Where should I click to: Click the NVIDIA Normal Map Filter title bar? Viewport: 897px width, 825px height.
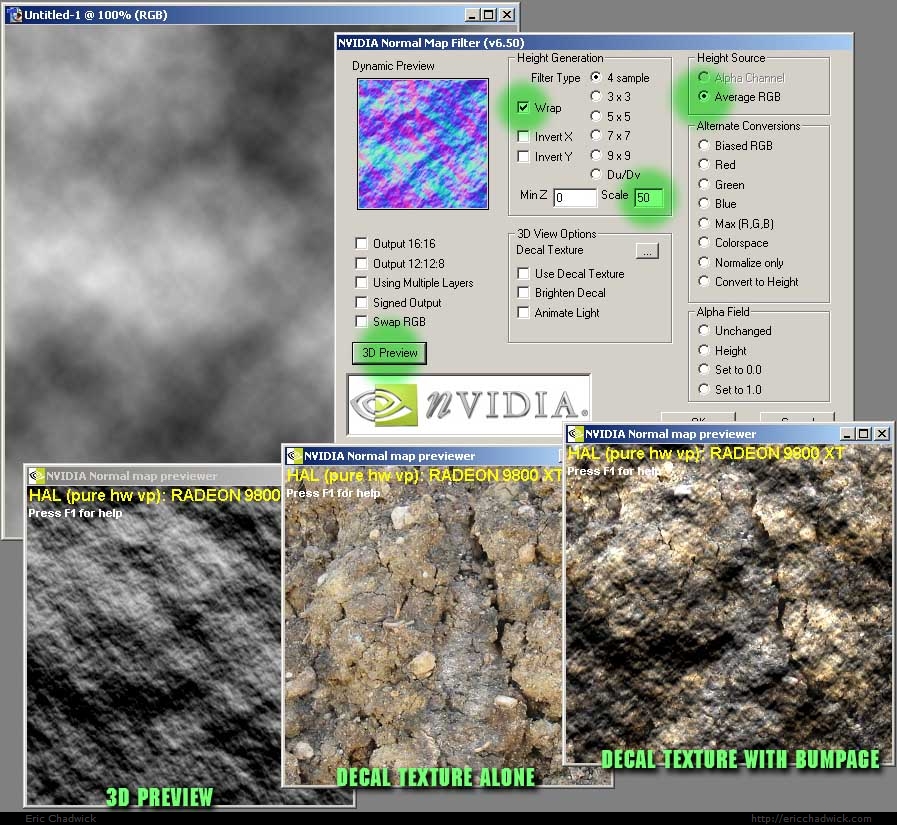point(594,42)
